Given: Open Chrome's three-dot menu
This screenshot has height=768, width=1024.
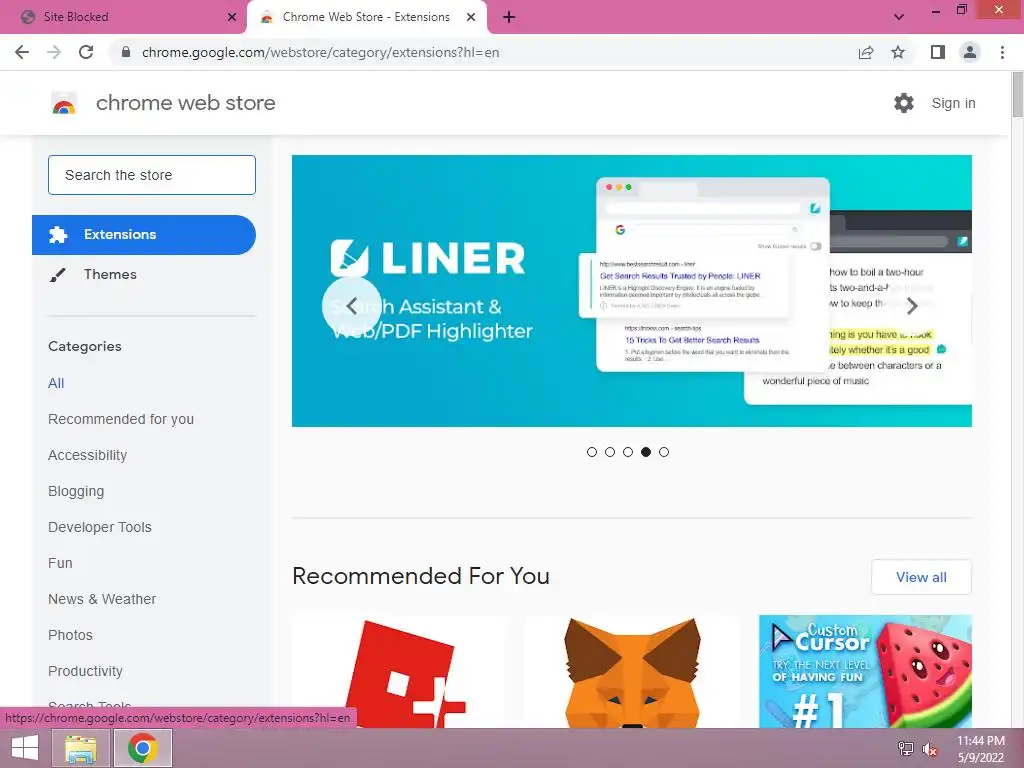Looking at the screenshot, I should (1002, 52).
